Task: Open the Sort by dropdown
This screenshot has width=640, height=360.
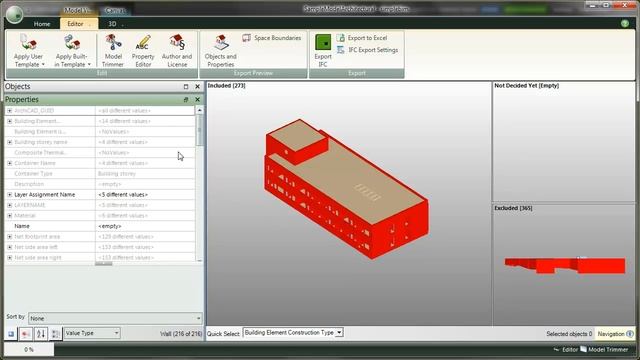Action: [115, 318]
